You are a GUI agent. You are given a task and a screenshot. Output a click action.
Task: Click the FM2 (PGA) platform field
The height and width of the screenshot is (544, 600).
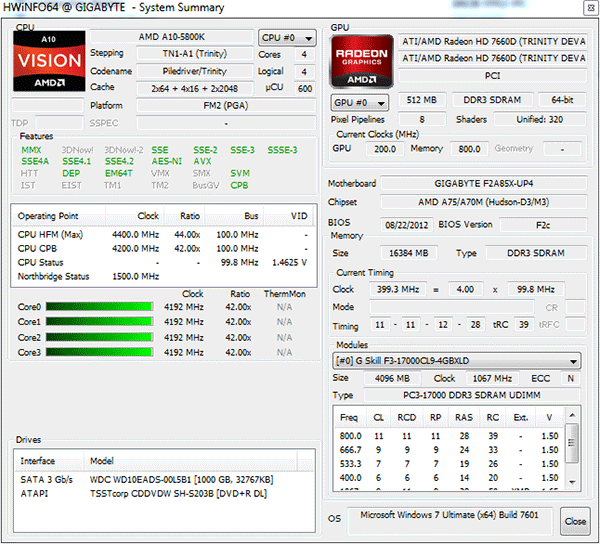click(x=226, y=106)
